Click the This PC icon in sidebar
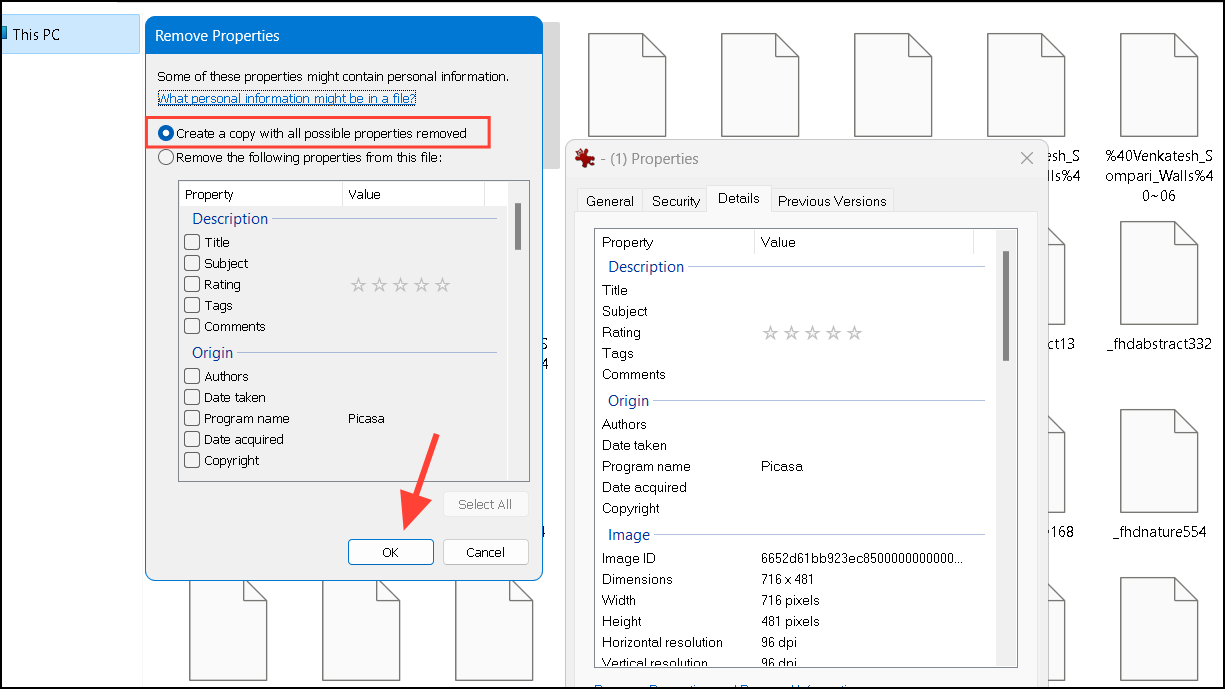1225x689 pixels. point(4,34)
